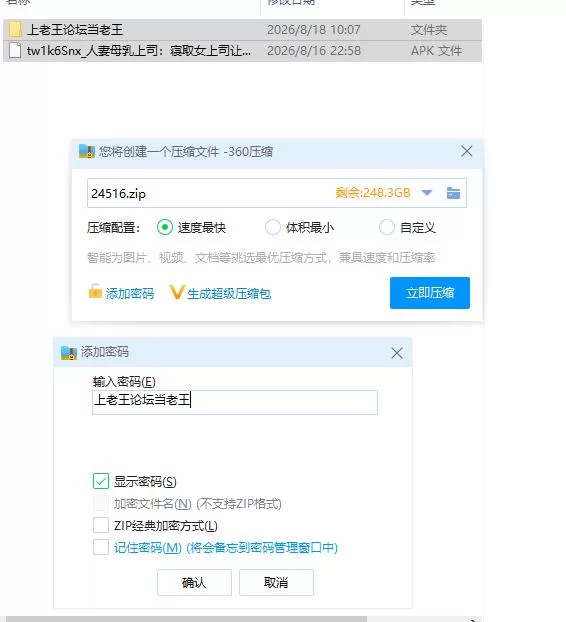Uncheck the 显示密码(S) checkbox
This screenshot has height=622, width=566.
click(101, 481)
